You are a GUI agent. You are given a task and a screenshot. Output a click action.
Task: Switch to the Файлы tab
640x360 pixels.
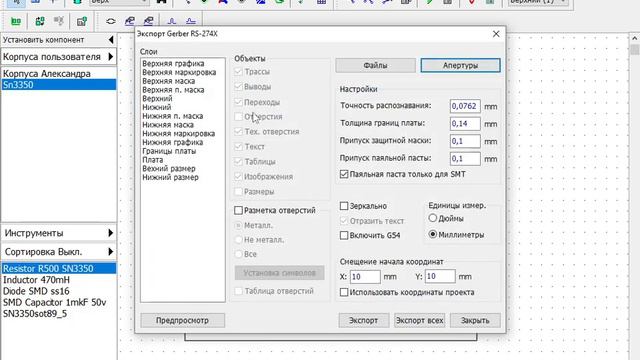(376, 65)
